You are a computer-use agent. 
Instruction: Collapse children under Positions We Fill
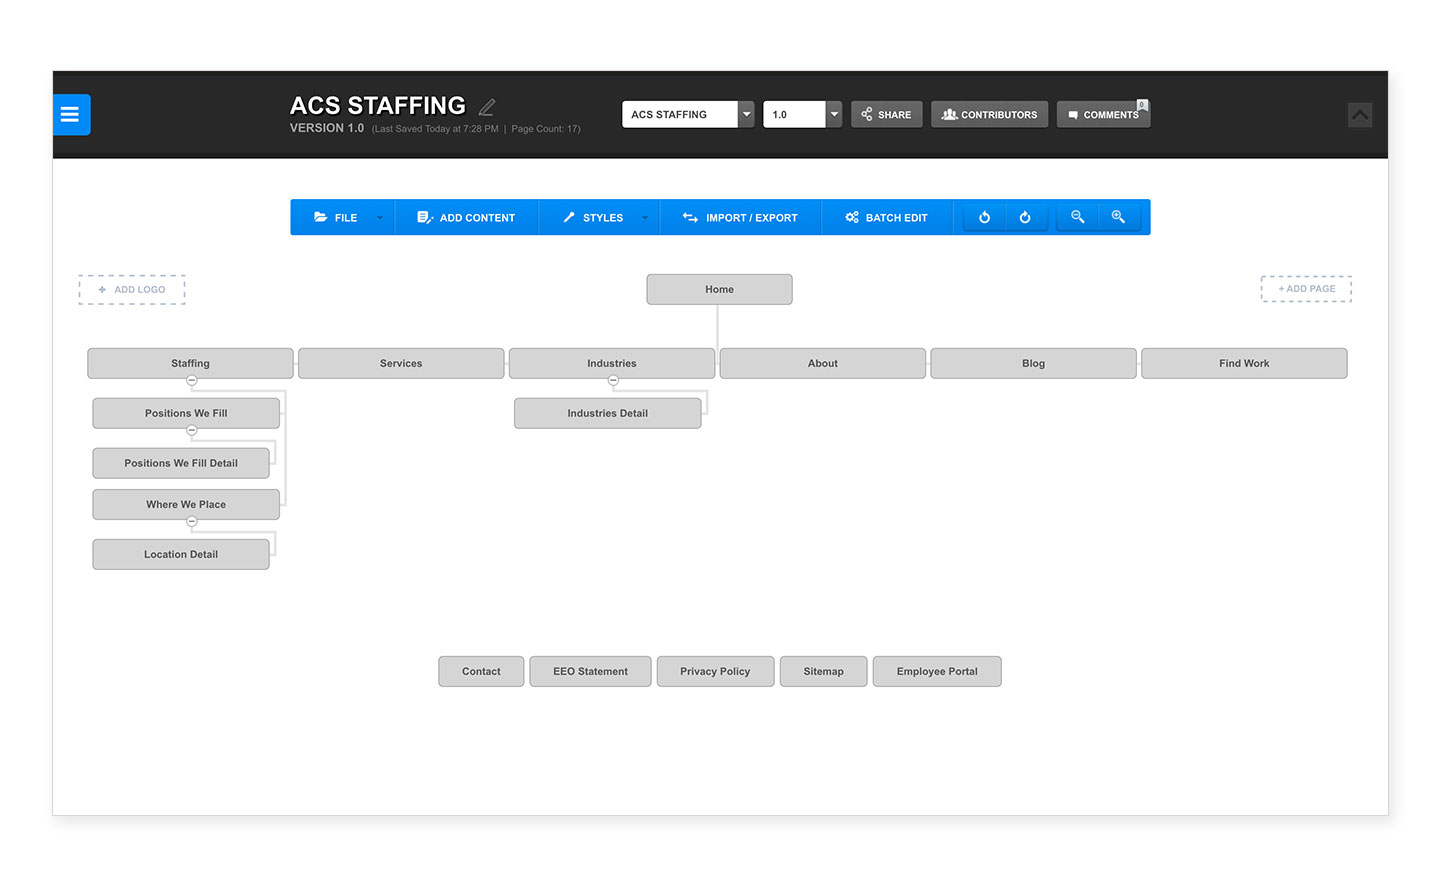click(192, 431)
